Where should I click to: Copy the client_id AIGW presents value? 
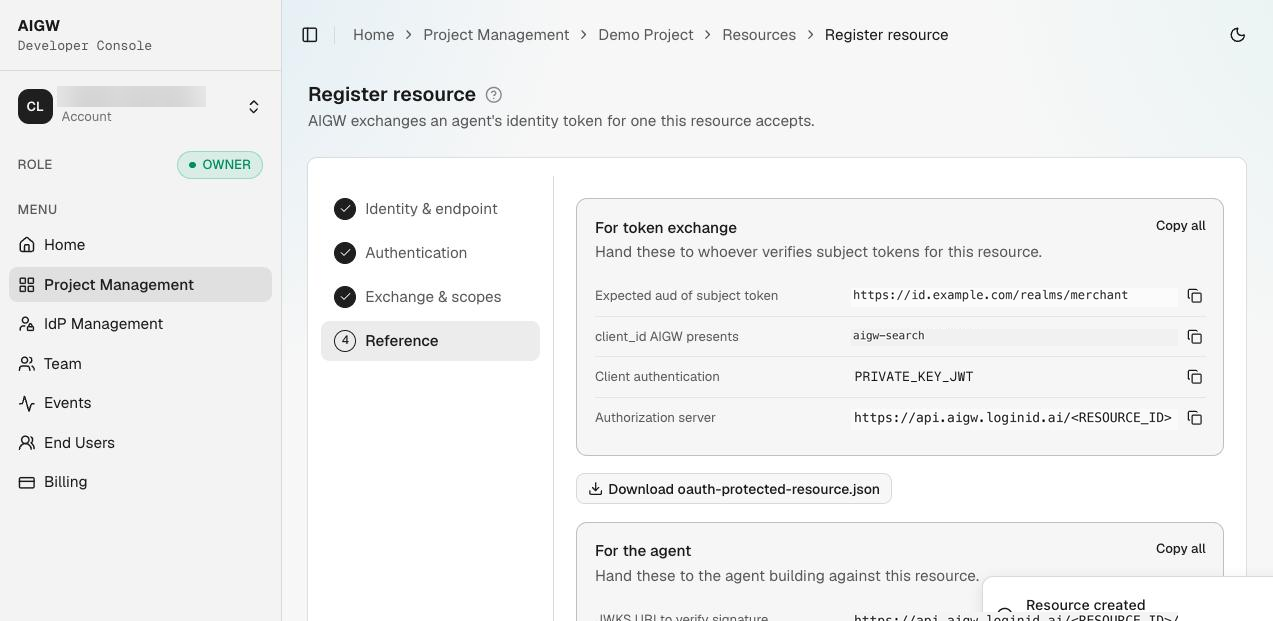click(1195, 337)
